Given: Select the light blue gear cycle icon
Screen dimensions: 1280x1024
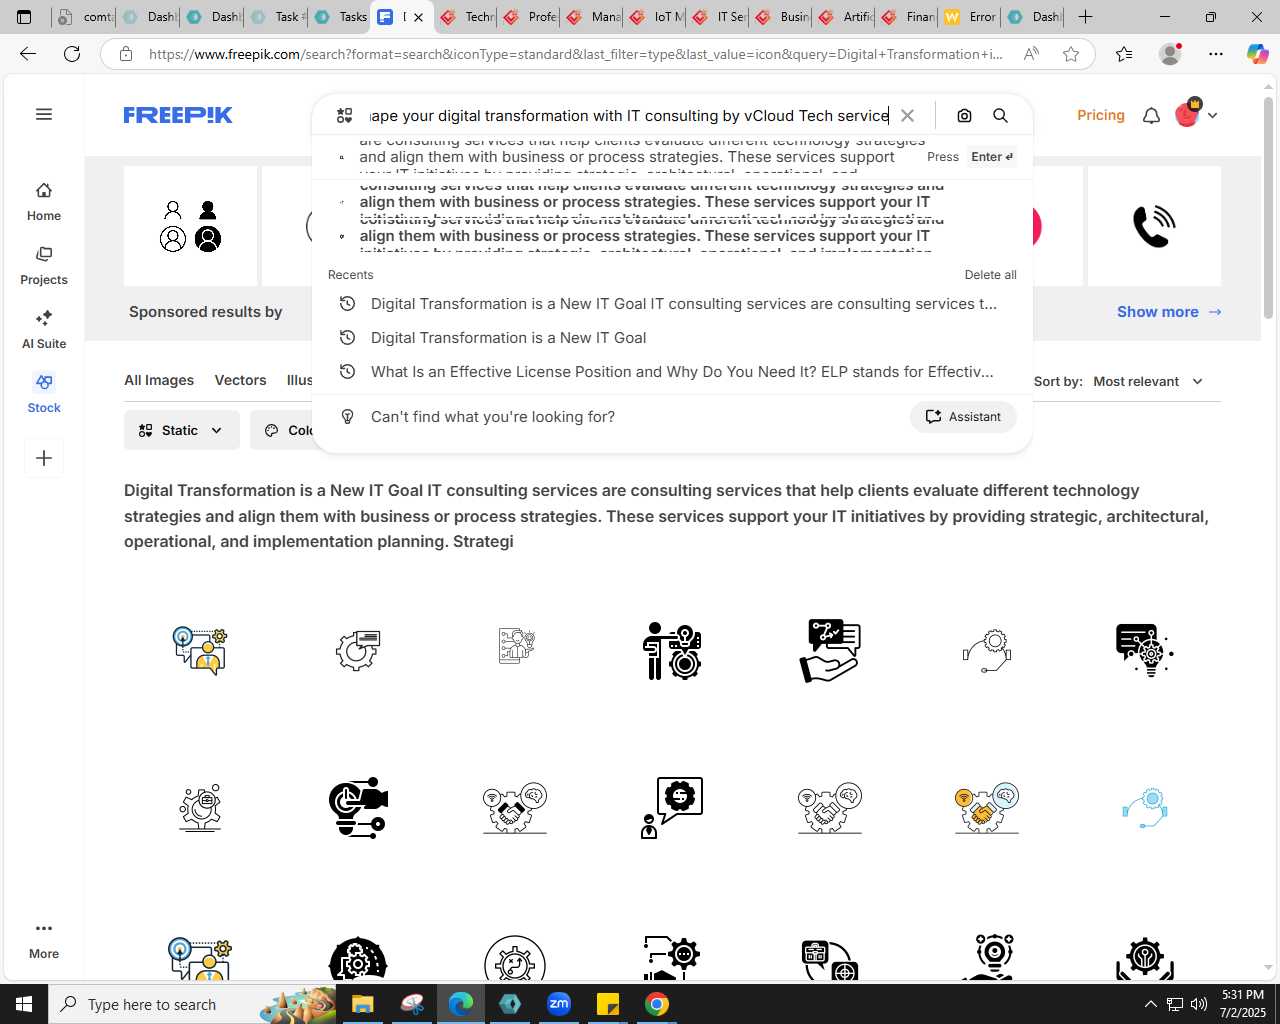Looking at the screenshot, I should pyautogui.click(x=1145, y=808).
